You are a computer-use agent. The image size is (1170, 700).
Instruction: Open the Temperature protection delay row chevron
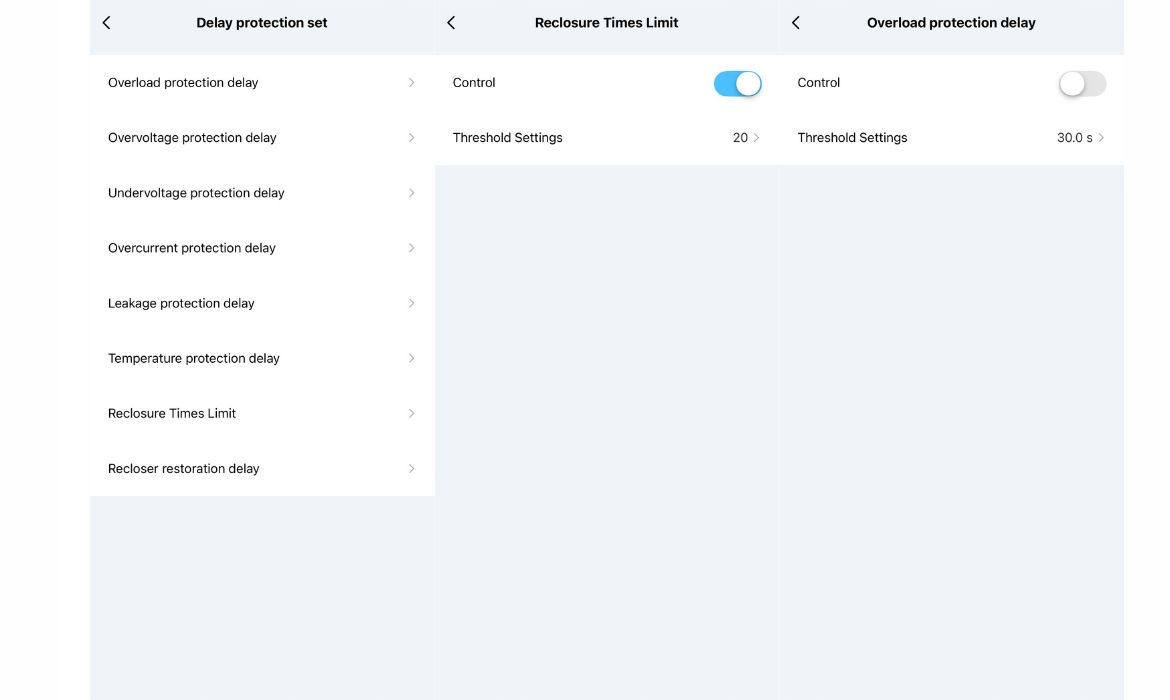click(411, 358)
